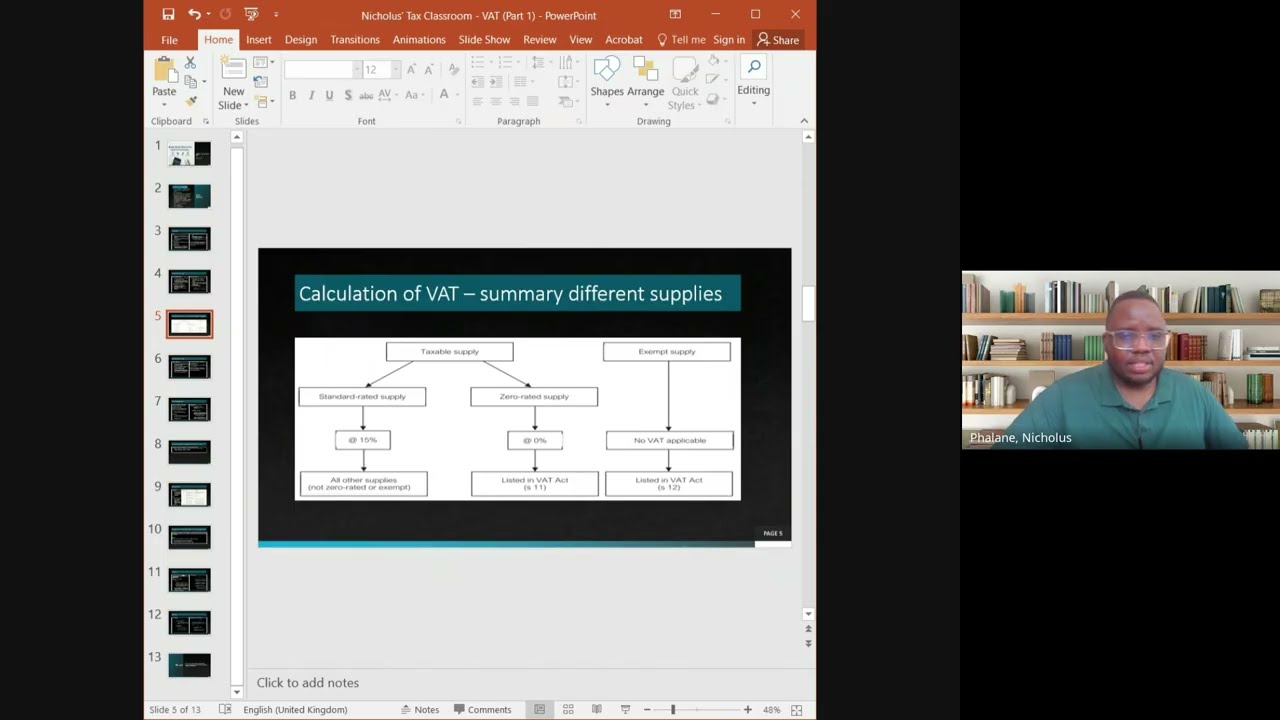Toggle Justify paragraph alignment

coord(532,101)
